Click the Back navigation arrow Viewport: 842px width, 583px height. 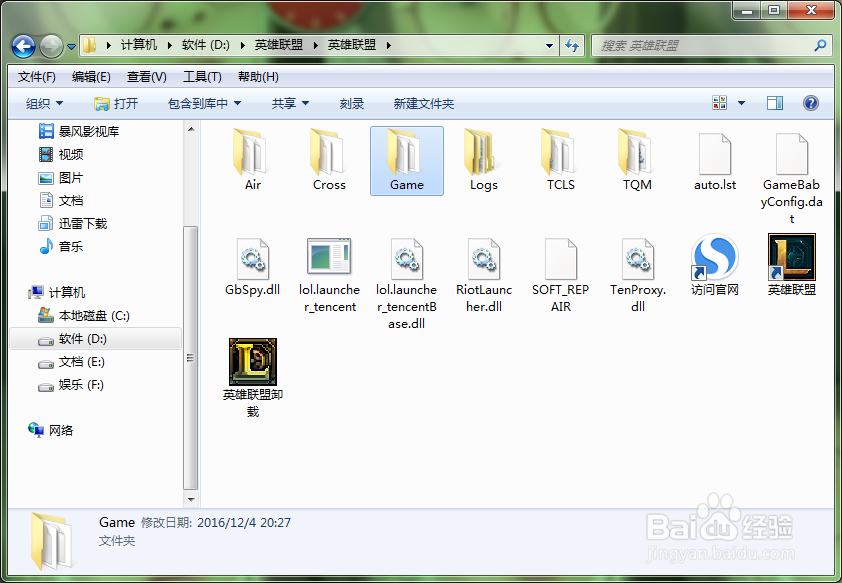click(23, 47)
